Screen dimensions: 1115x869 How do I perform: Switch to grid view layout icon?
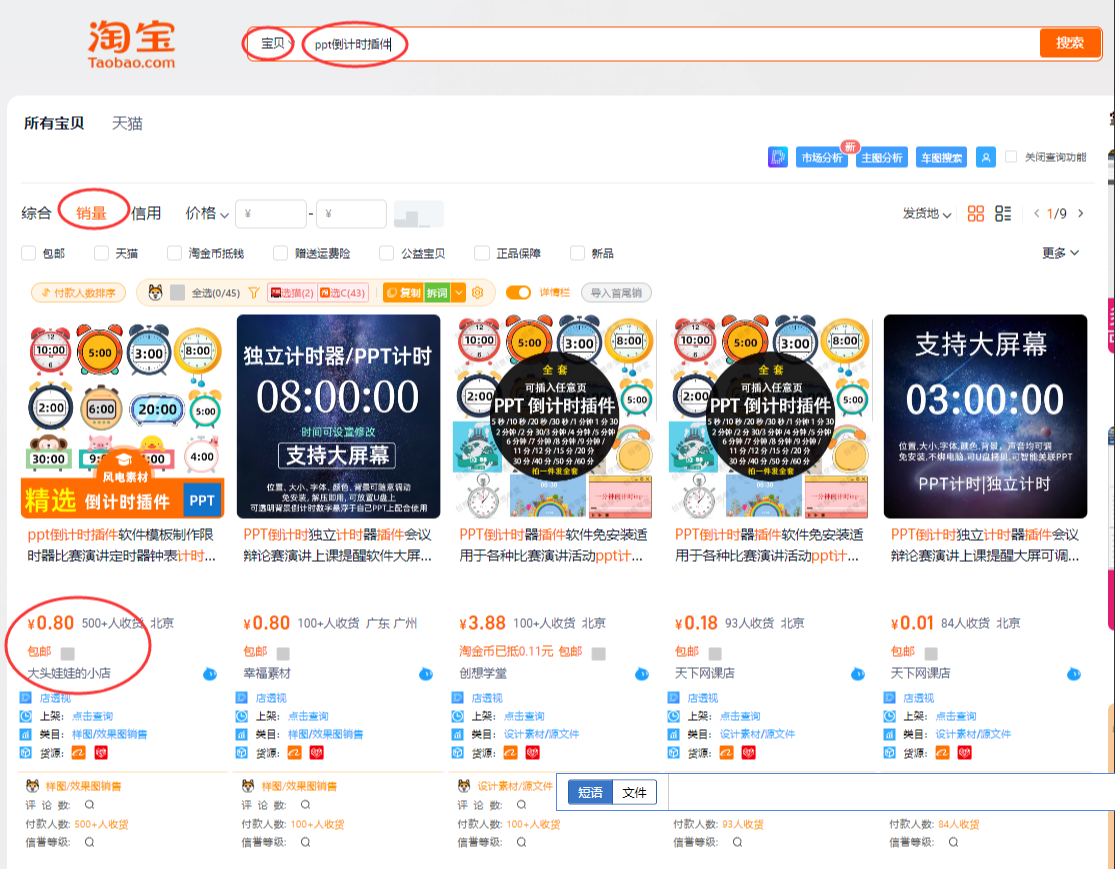[976, 214]
